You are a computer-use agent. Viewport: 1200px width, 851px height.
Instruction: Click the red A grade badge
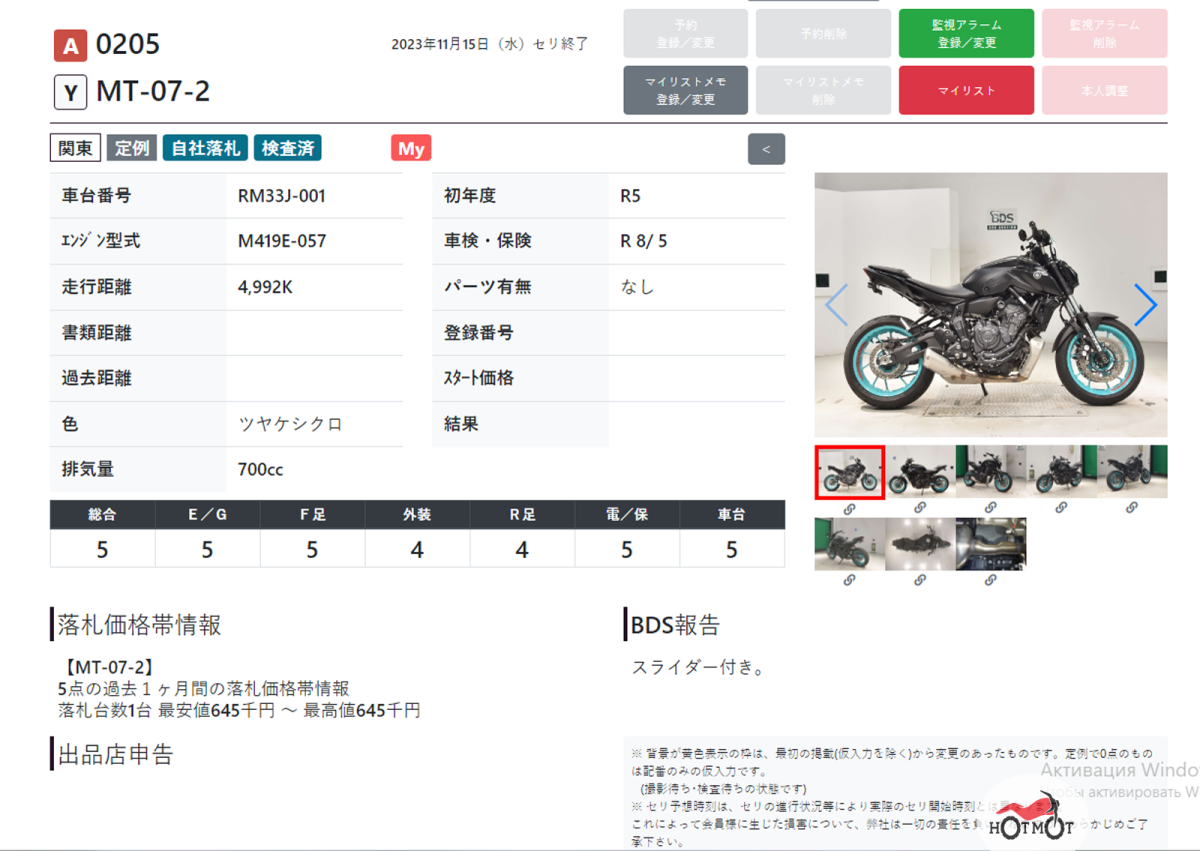pos(70,46)
